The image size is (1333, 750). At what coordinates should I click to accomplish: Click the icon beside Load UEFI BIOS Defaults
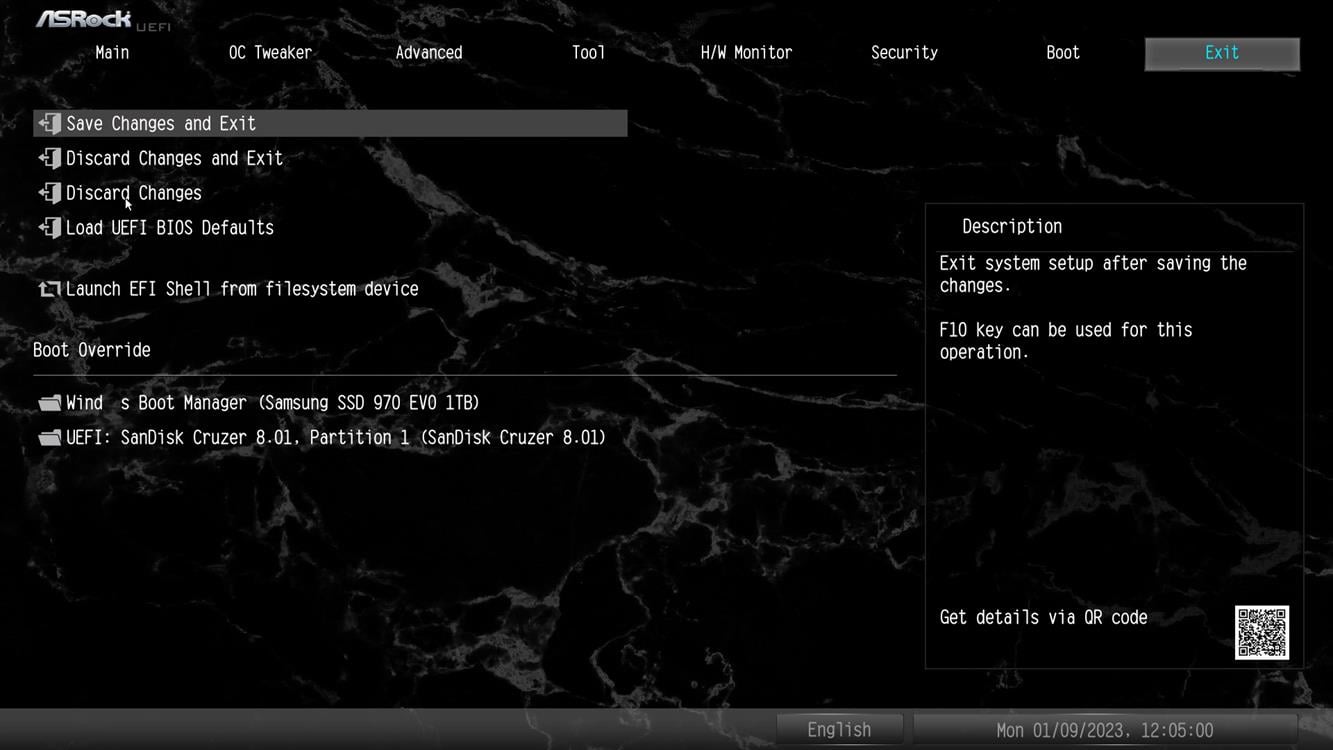[x=49, y=228]
